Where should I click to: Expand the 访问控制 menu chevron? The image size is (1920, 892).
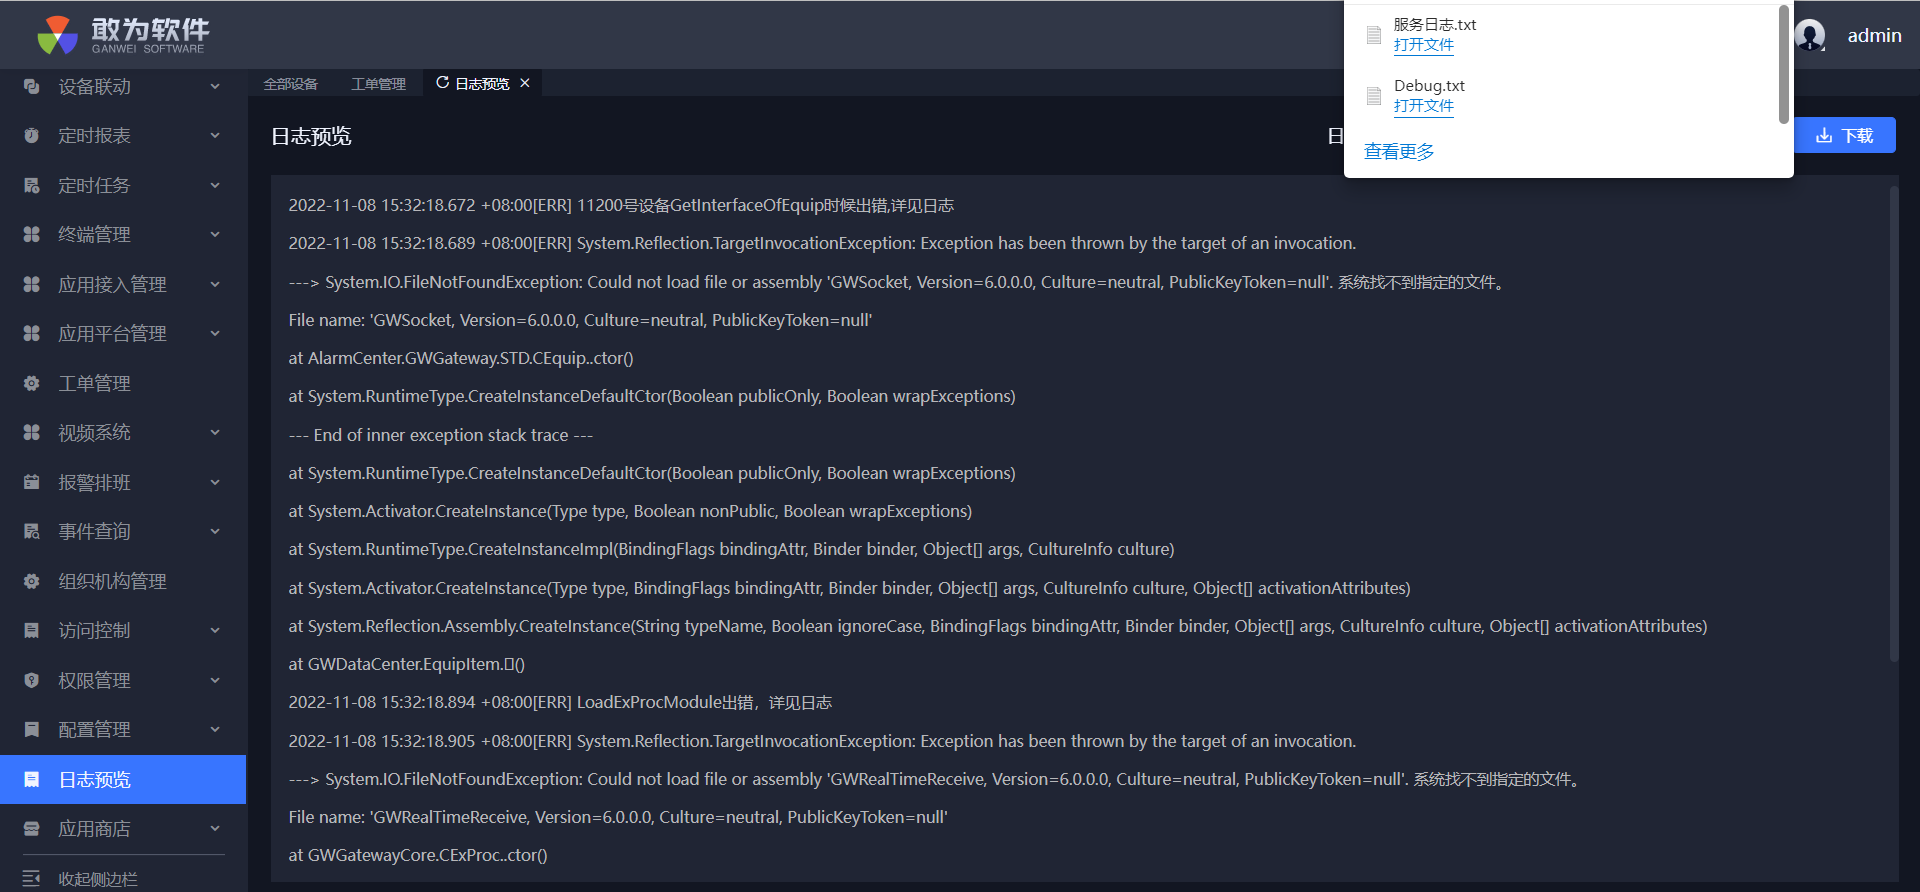click(x=215, y=631)
